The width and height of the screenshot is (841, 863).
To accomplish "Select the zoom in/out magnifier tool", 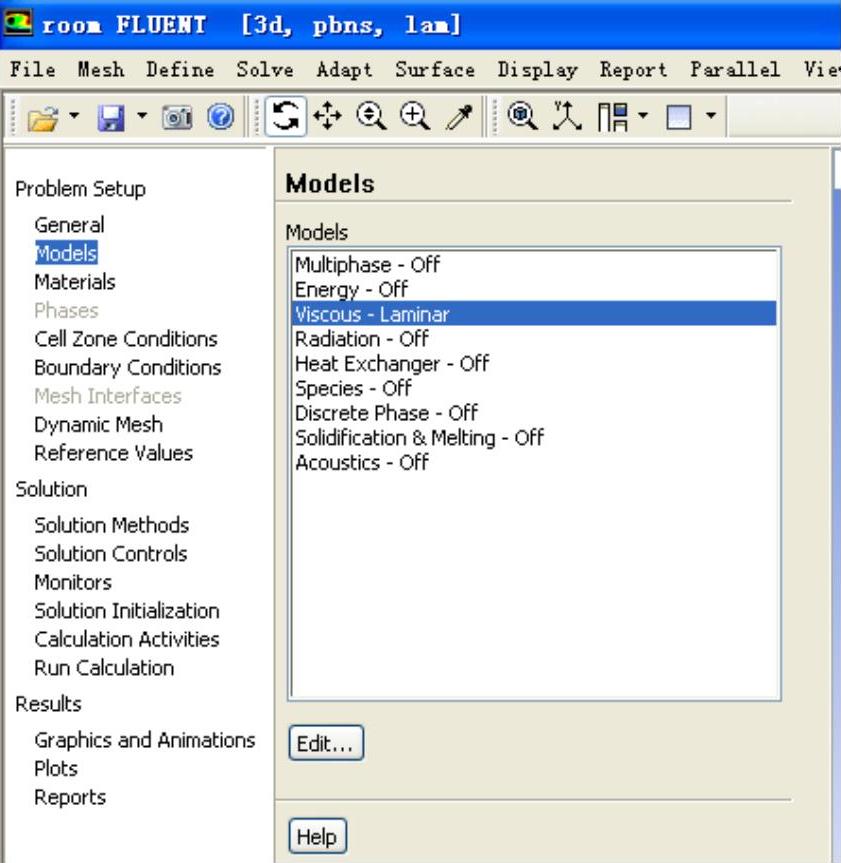I will pyautogui.click(x=371, y=116).
